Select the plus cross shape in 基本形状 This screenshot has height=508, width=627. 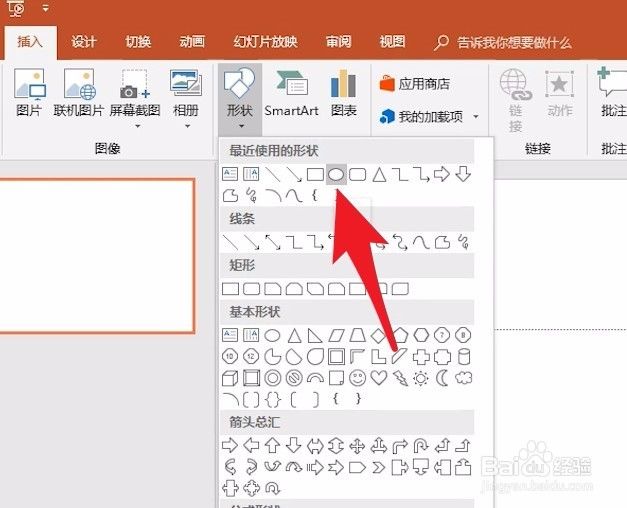(421, 357)
